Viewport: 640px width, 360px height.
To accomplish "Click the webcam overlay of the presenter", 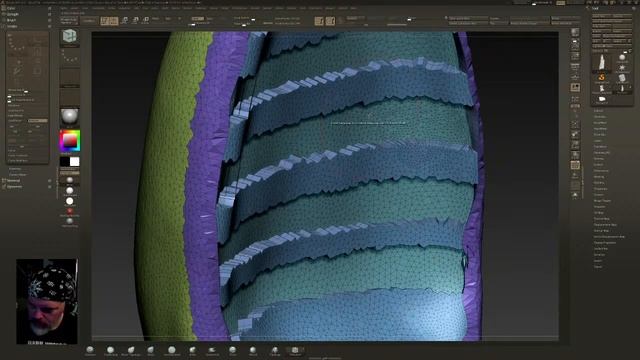I will point(47,301).
